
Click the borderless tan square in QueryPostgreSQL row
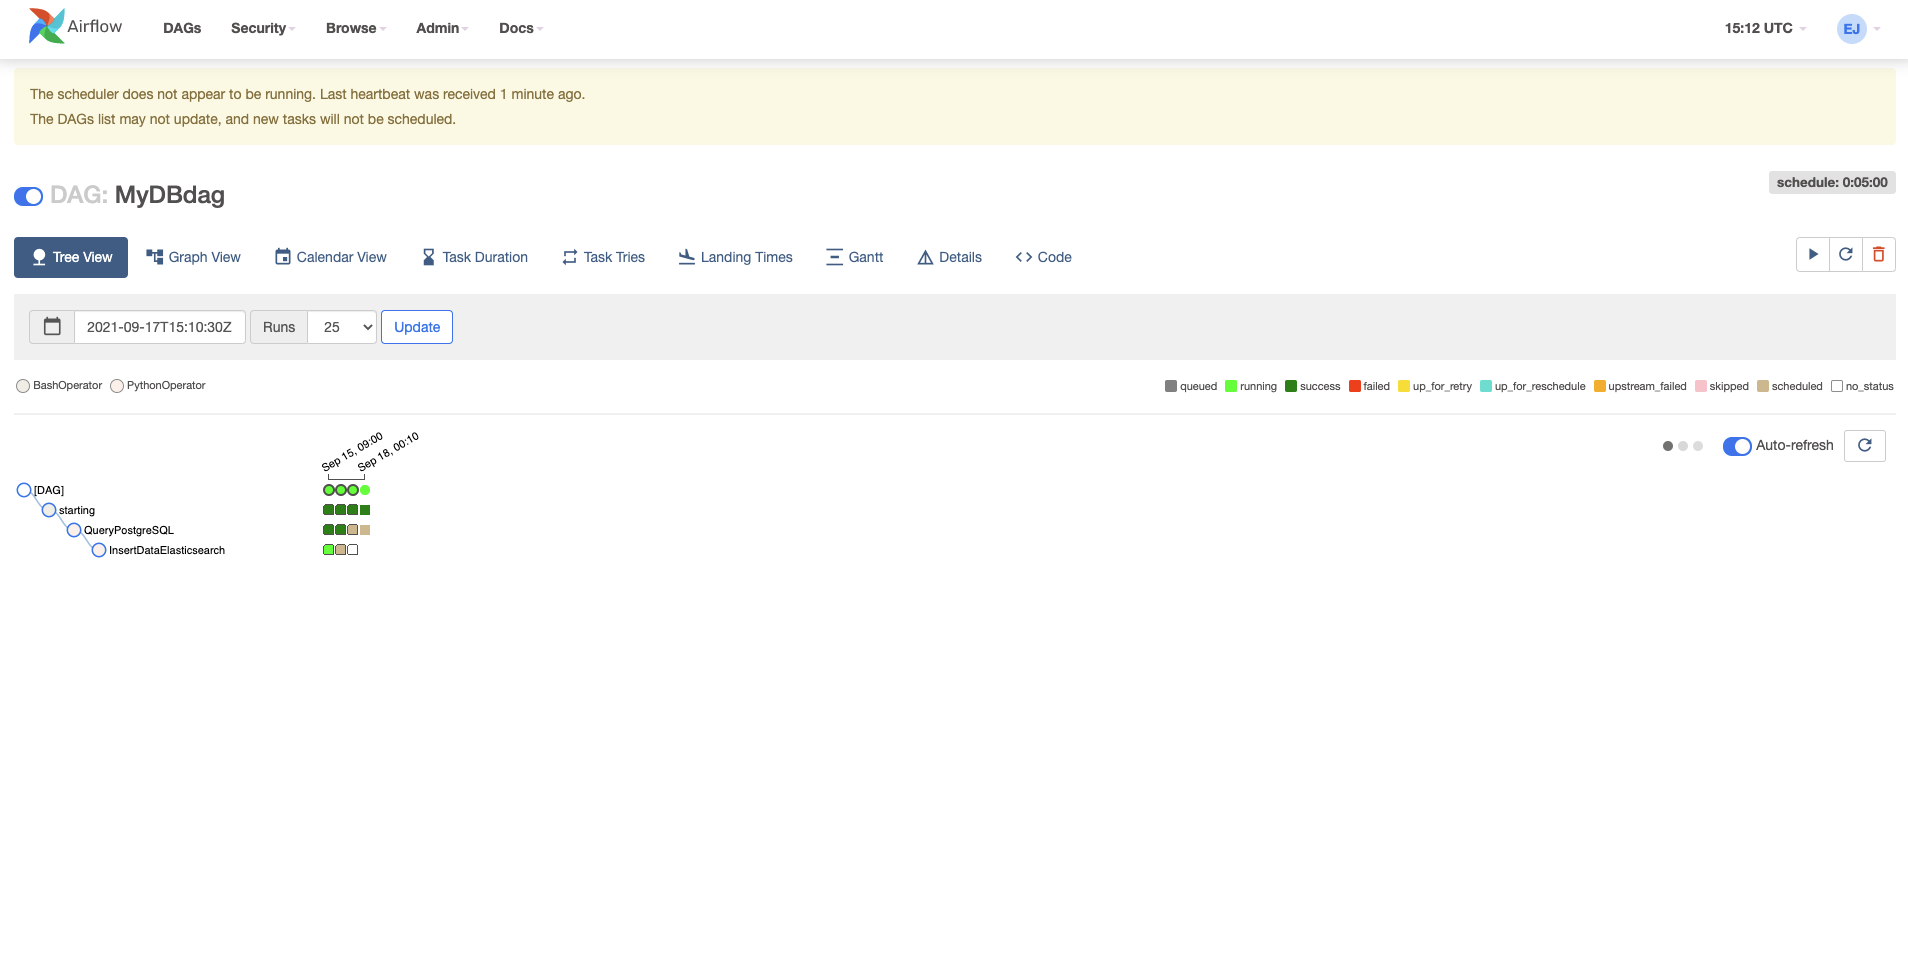coord(365,530)
